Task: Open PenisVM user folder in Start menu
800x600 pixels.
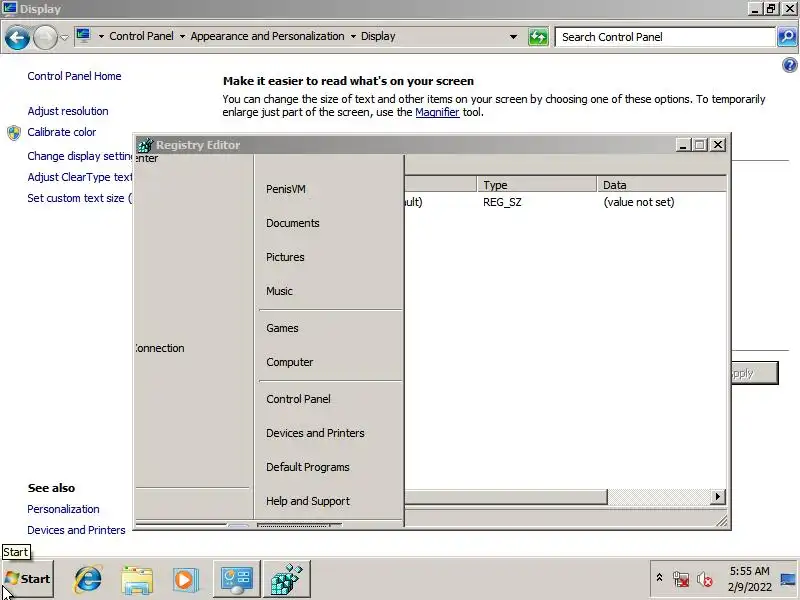Action: pyautogui.click(x=286, y=189)
